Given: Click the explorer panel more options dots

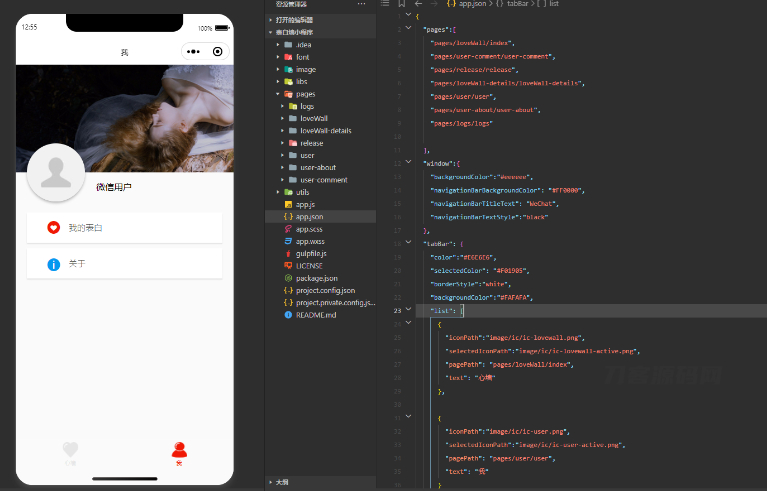Looking at the screenshot, I should (x=361, y=4).
